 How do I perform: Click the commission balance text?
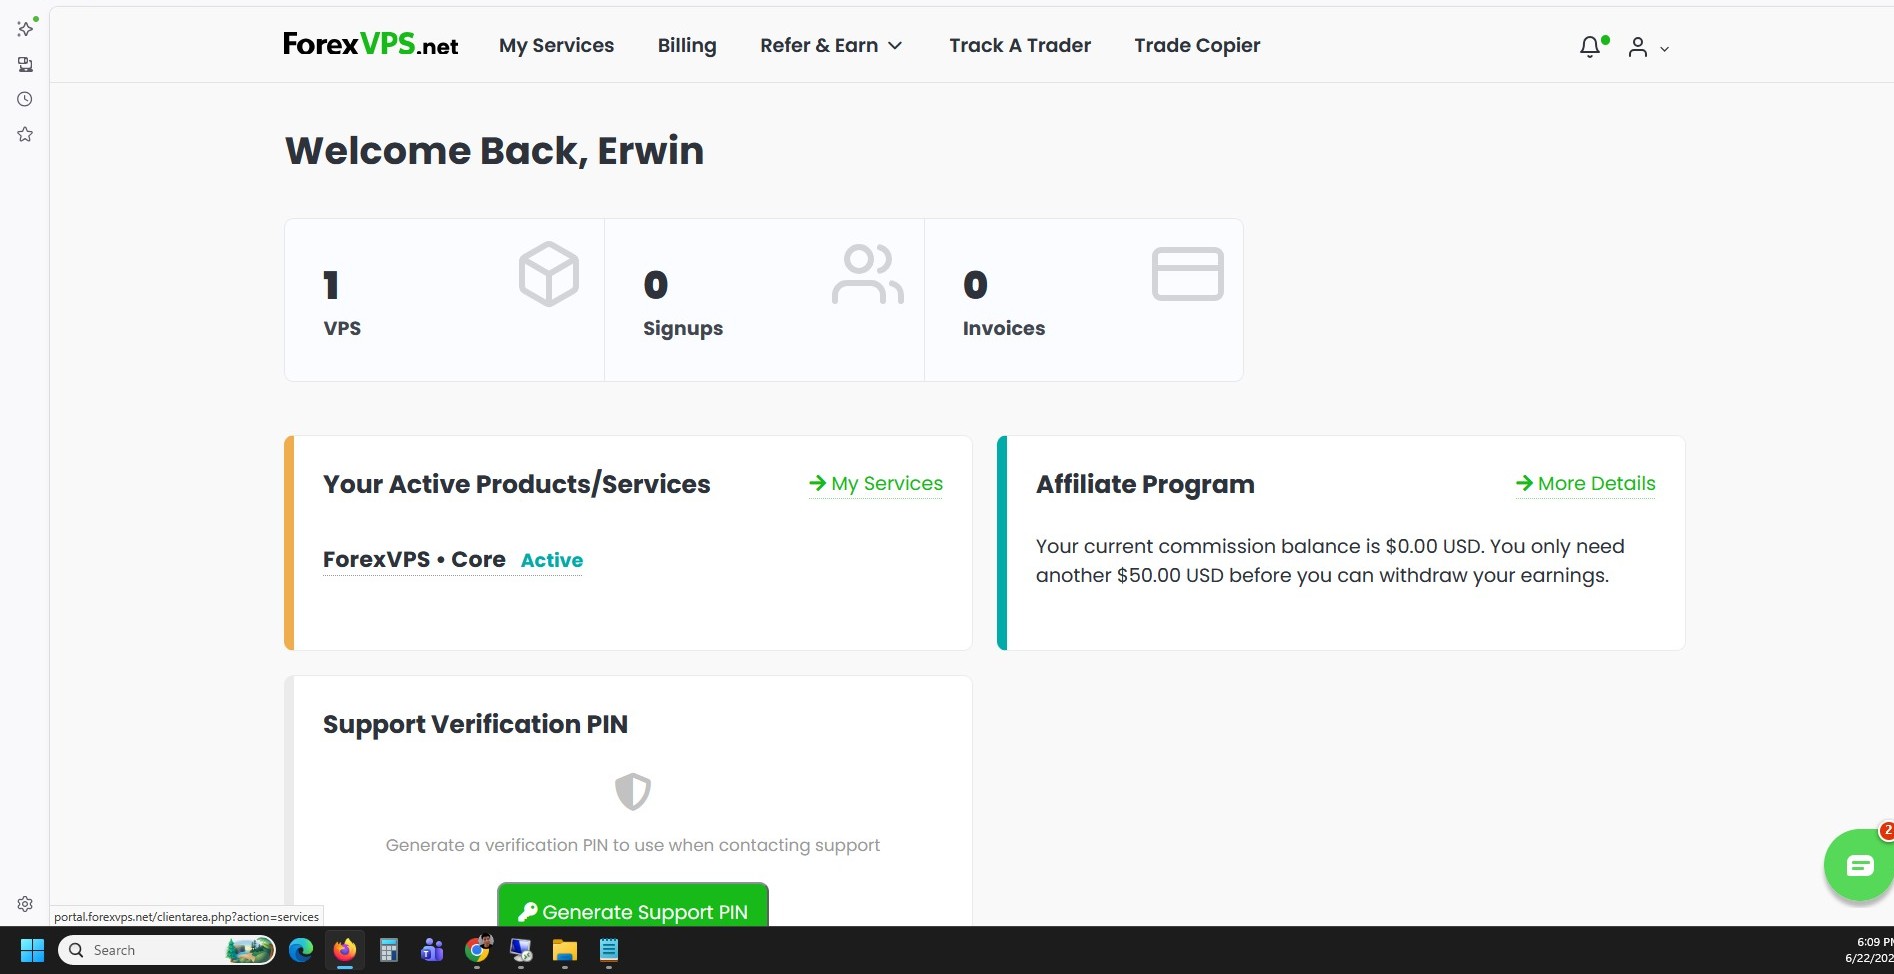(x=1330, y=561)
